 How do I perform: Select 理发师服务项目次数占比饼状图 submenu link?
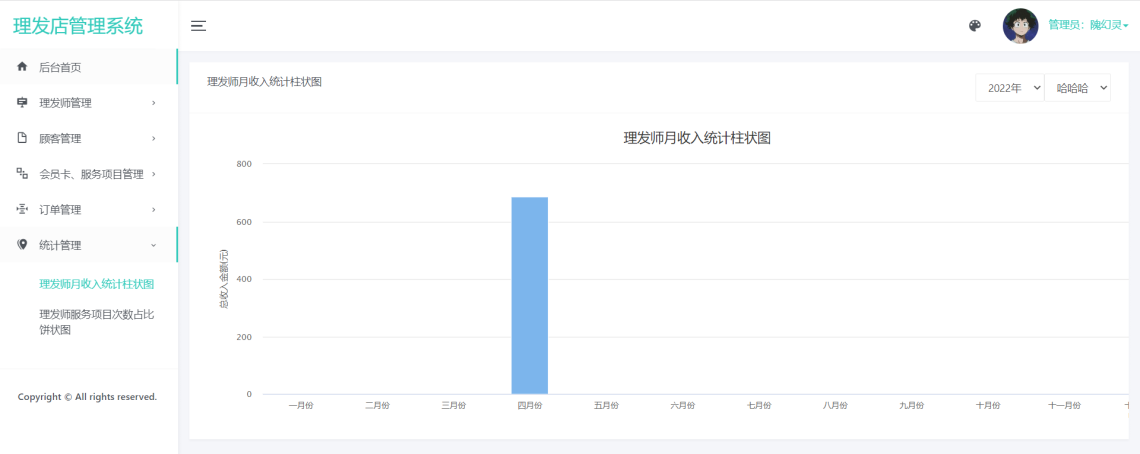pos(97,322)
